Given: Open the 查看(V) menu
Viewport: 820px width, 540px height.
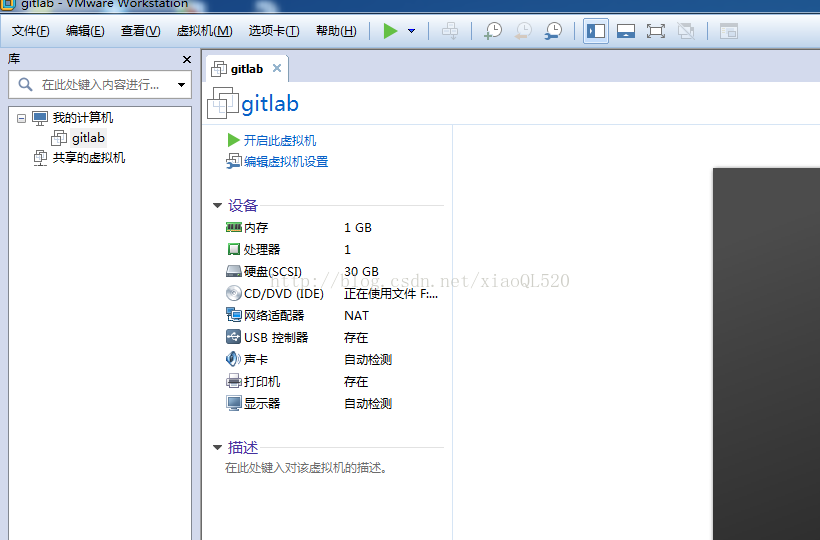Looking at the screenshot, I should pyautogui.click(x=140, y=31).
